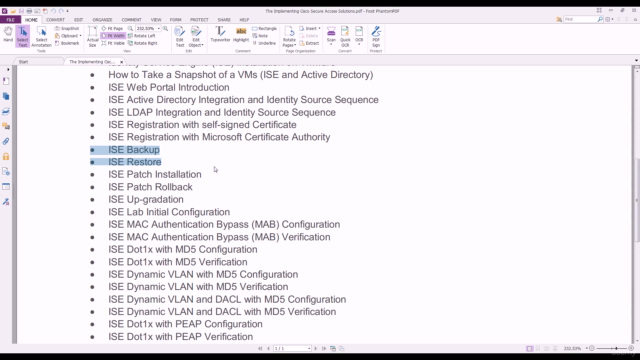Open the Pages panel in left sidebar

[6, 96]
